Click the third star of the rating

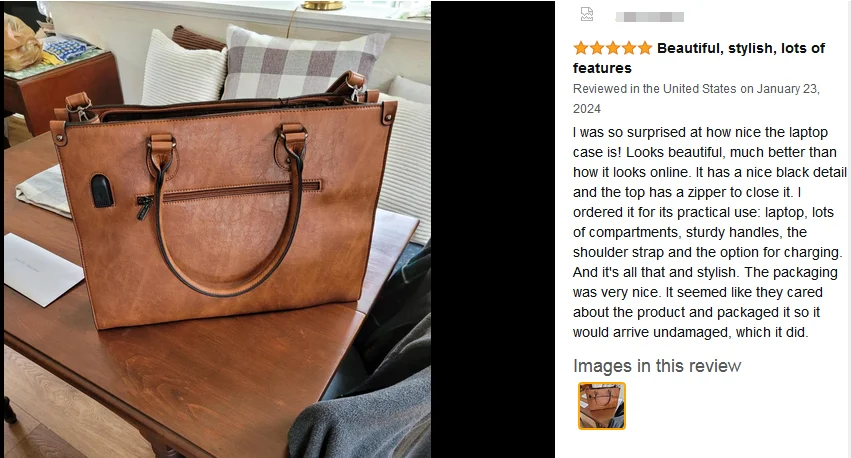(x=613, y=48)
